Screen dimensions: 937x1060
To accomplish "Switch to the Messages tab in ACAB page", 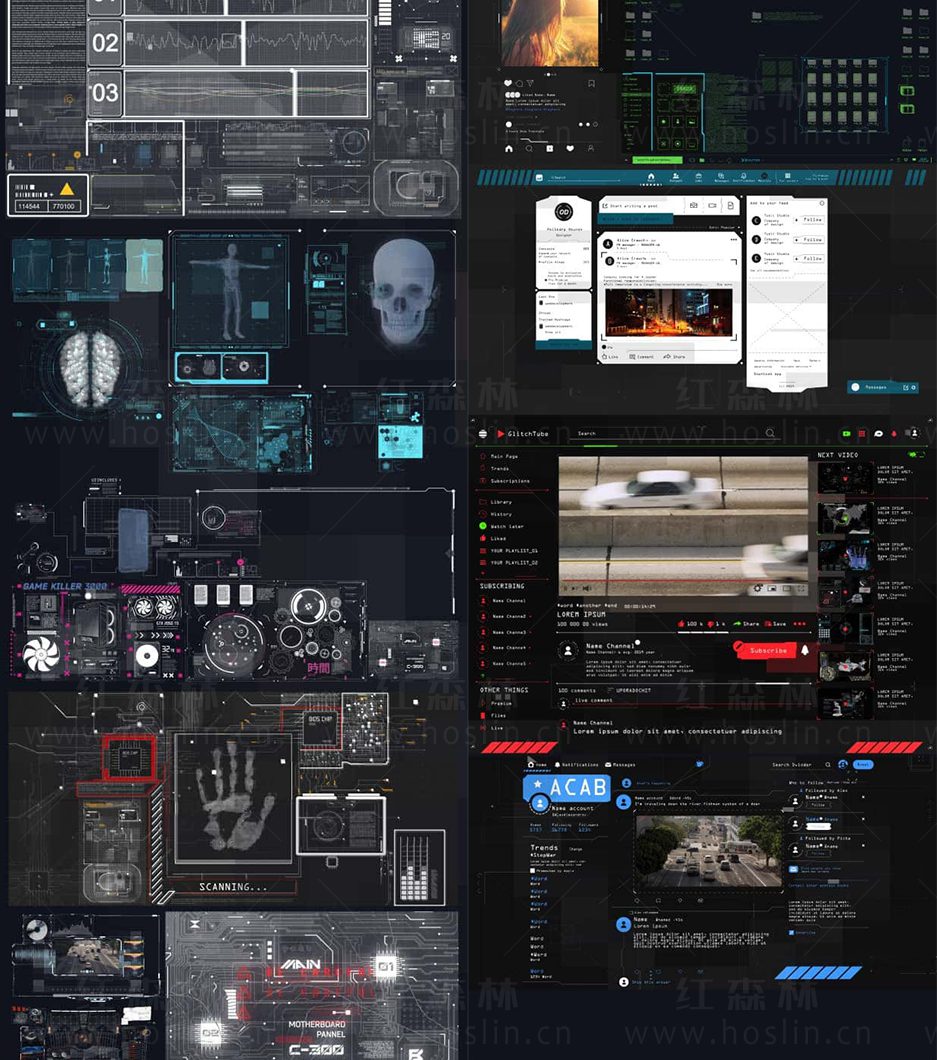I will coord(620,765).
